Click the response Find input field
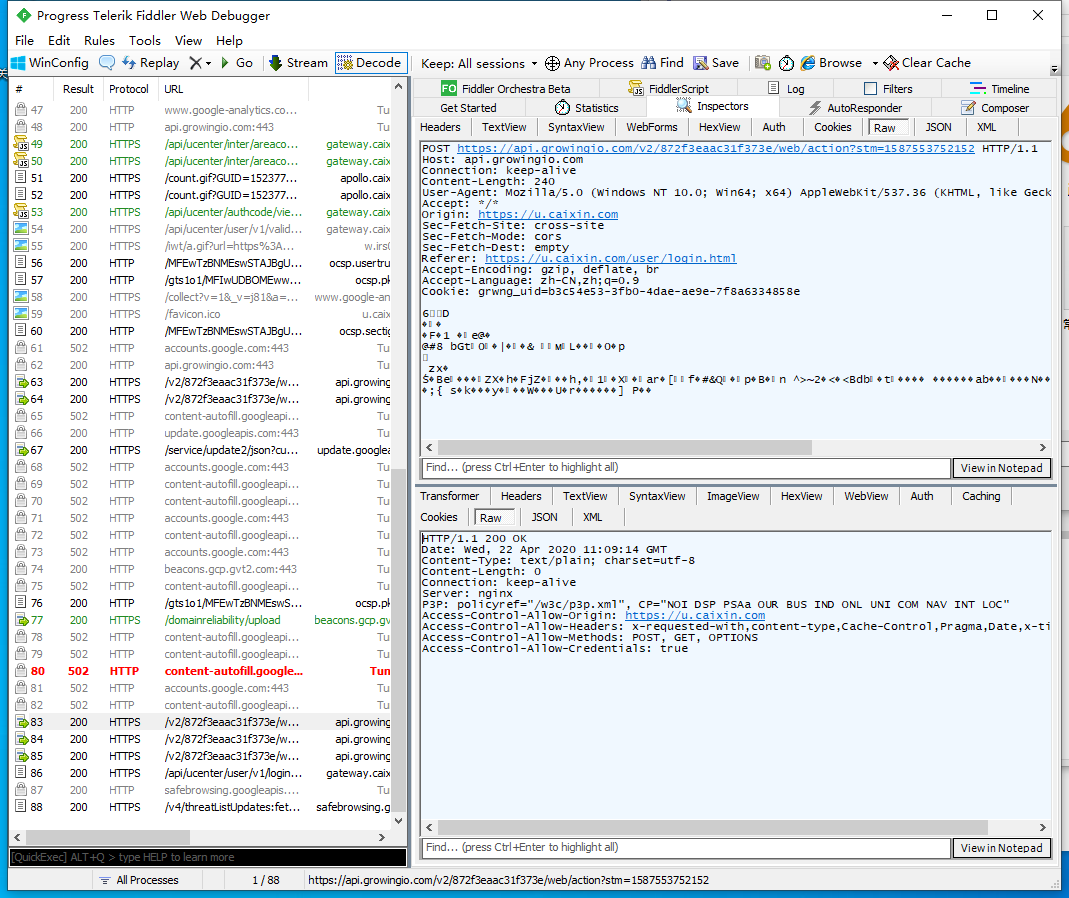 [684, 848]
